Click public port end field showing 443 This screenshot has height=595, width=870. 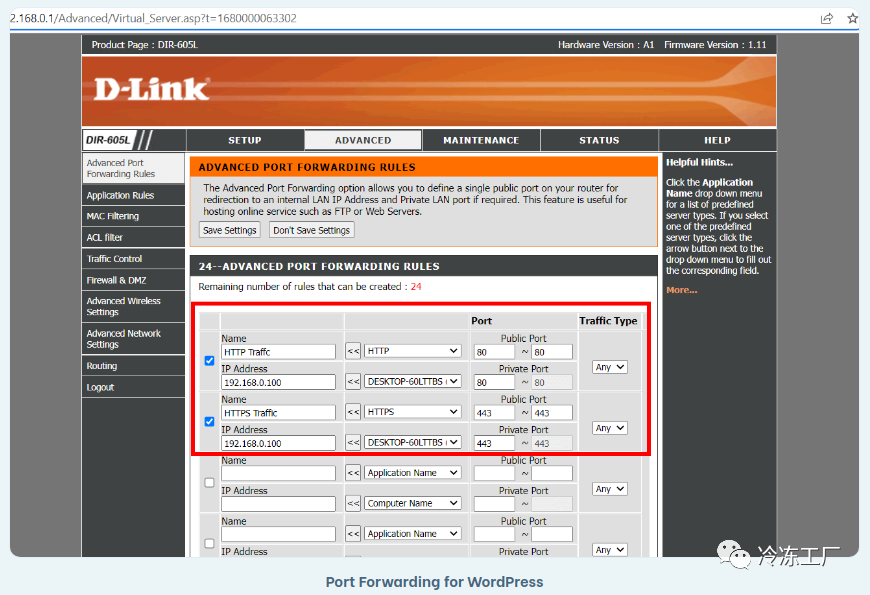552,413
